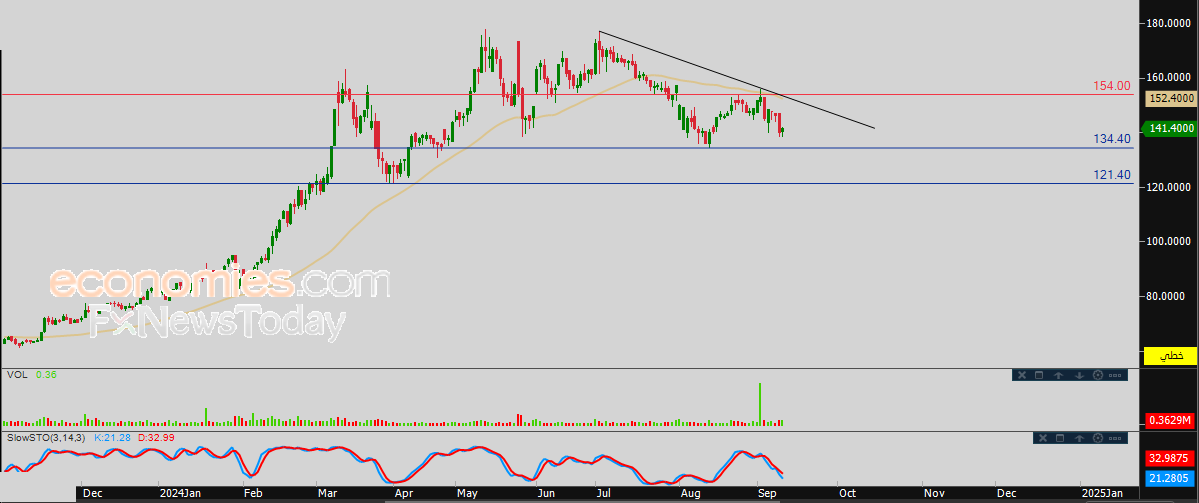Click the SlowSTO(3,14,3) indicator title
1199x503 pixels.
[x=47, y=437]
